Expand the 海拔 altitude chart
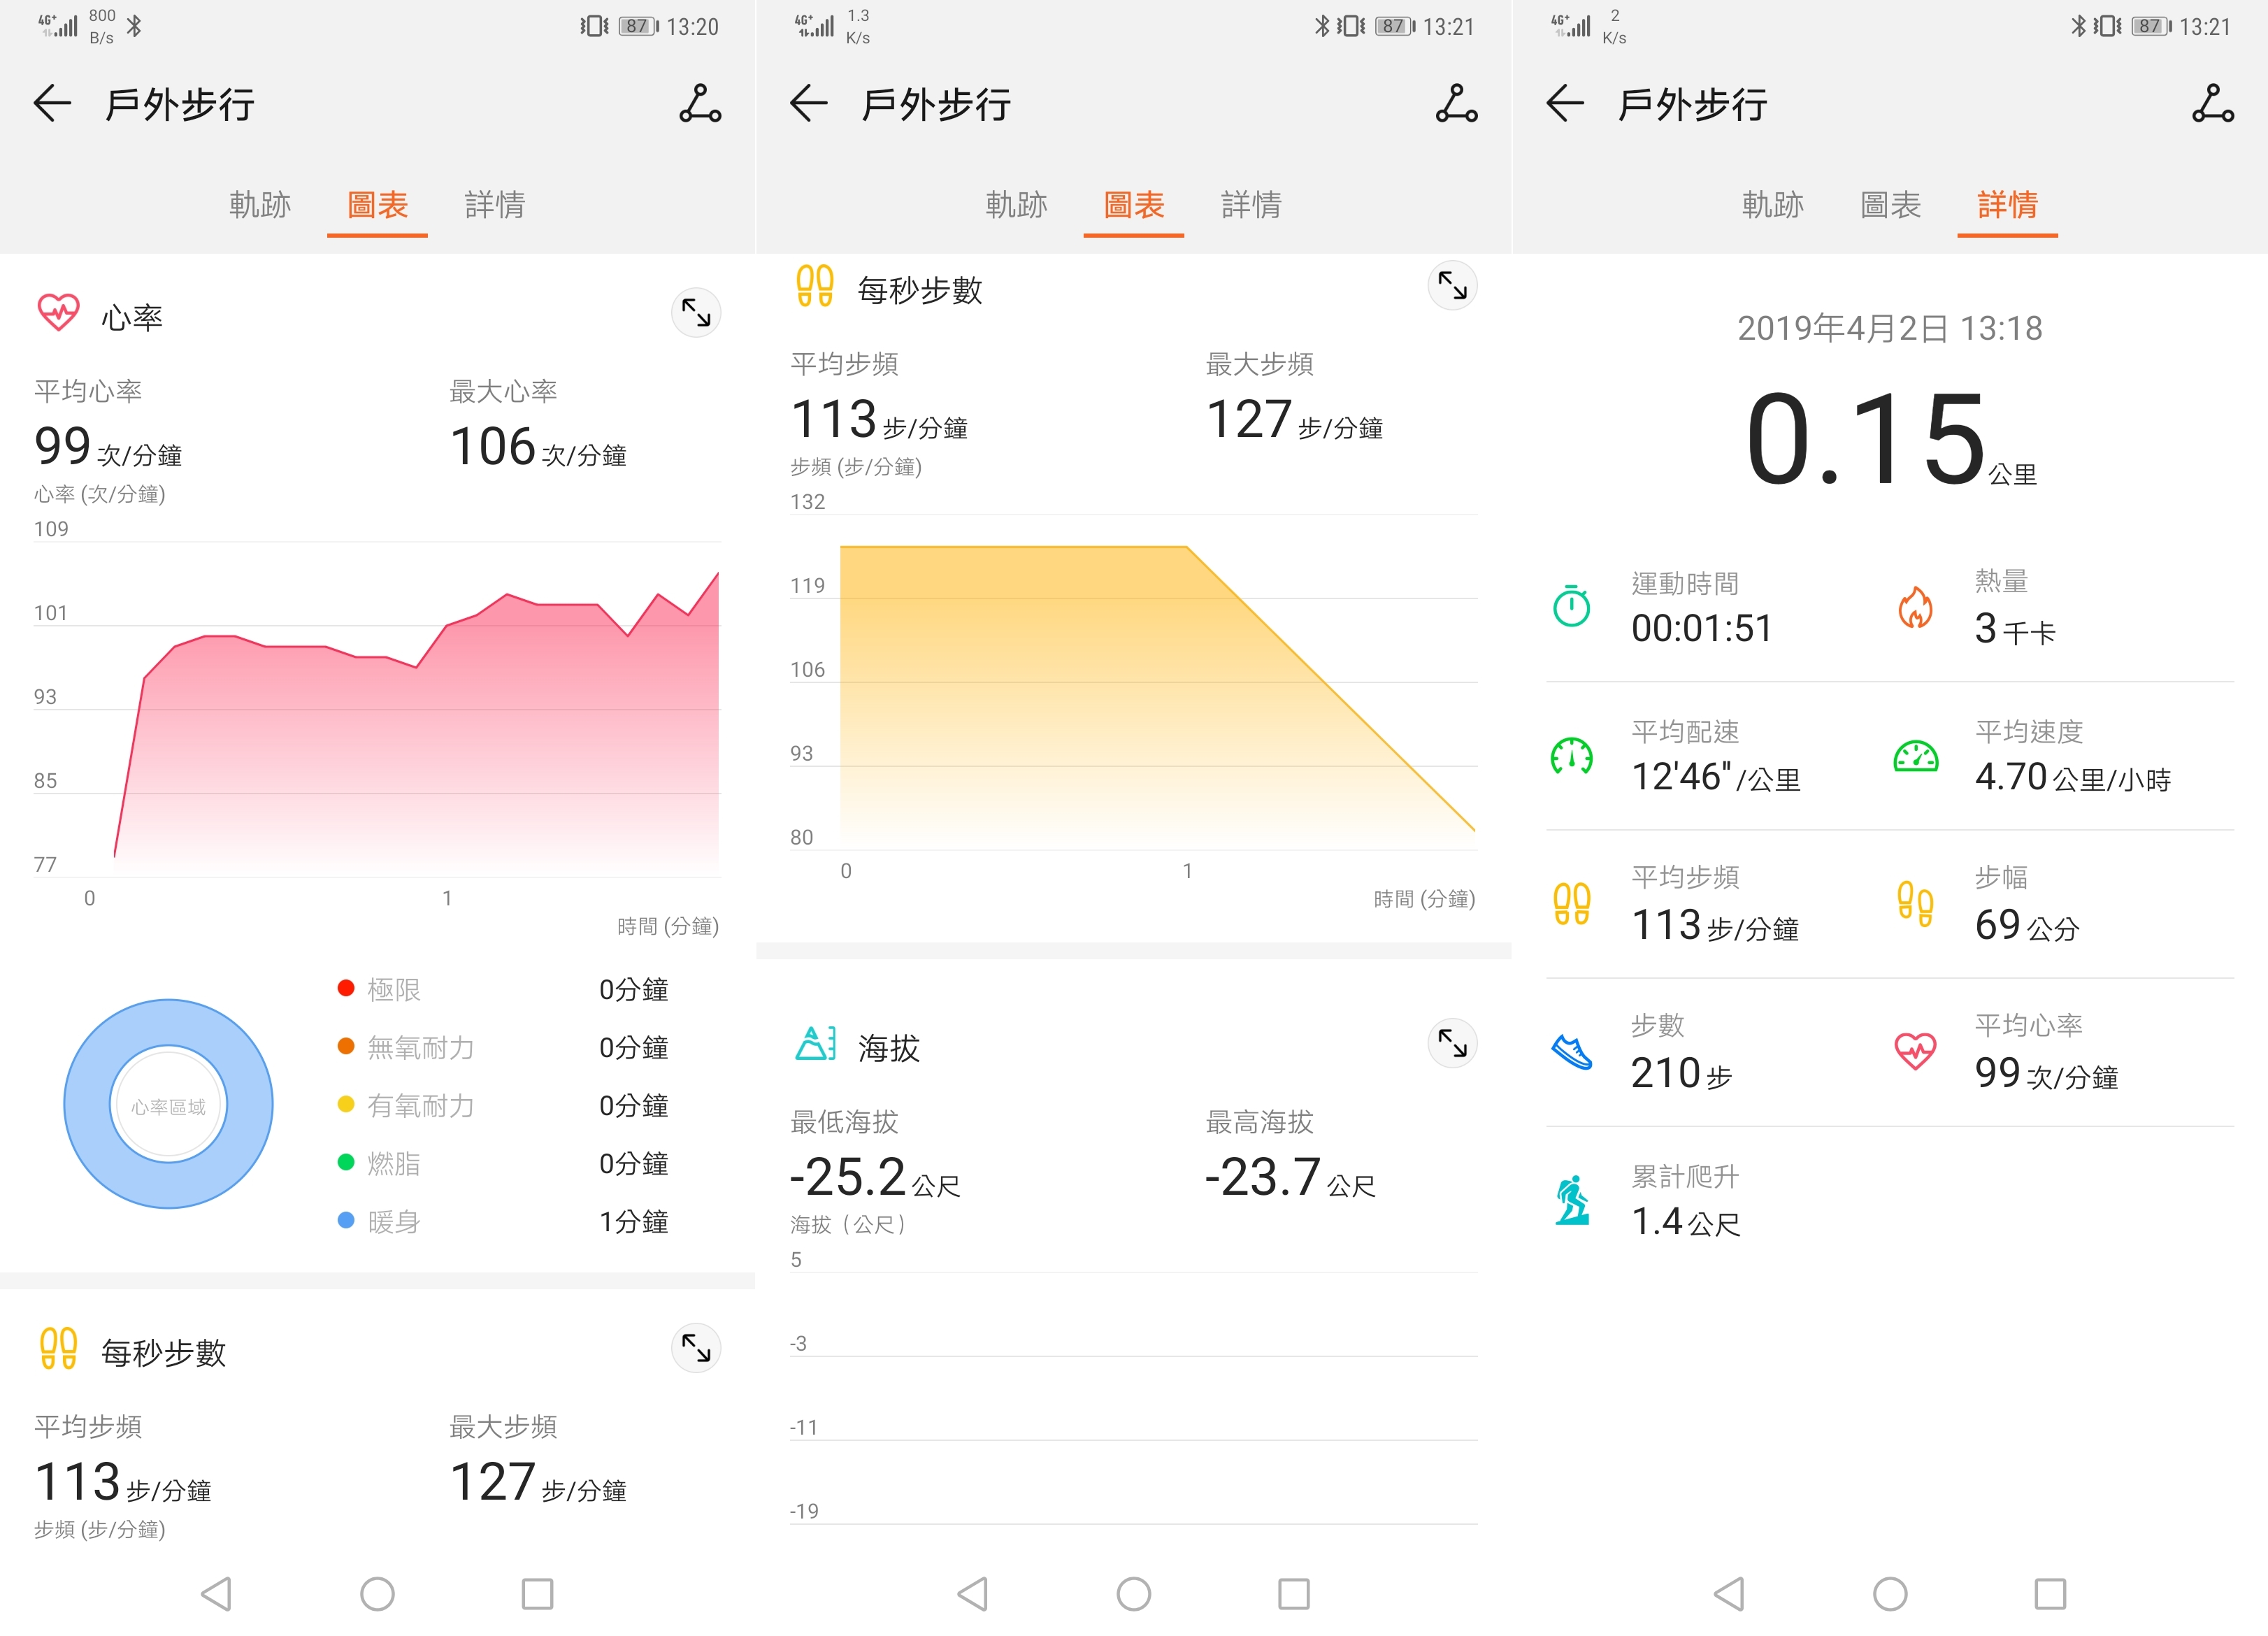 [1452, 1044]
